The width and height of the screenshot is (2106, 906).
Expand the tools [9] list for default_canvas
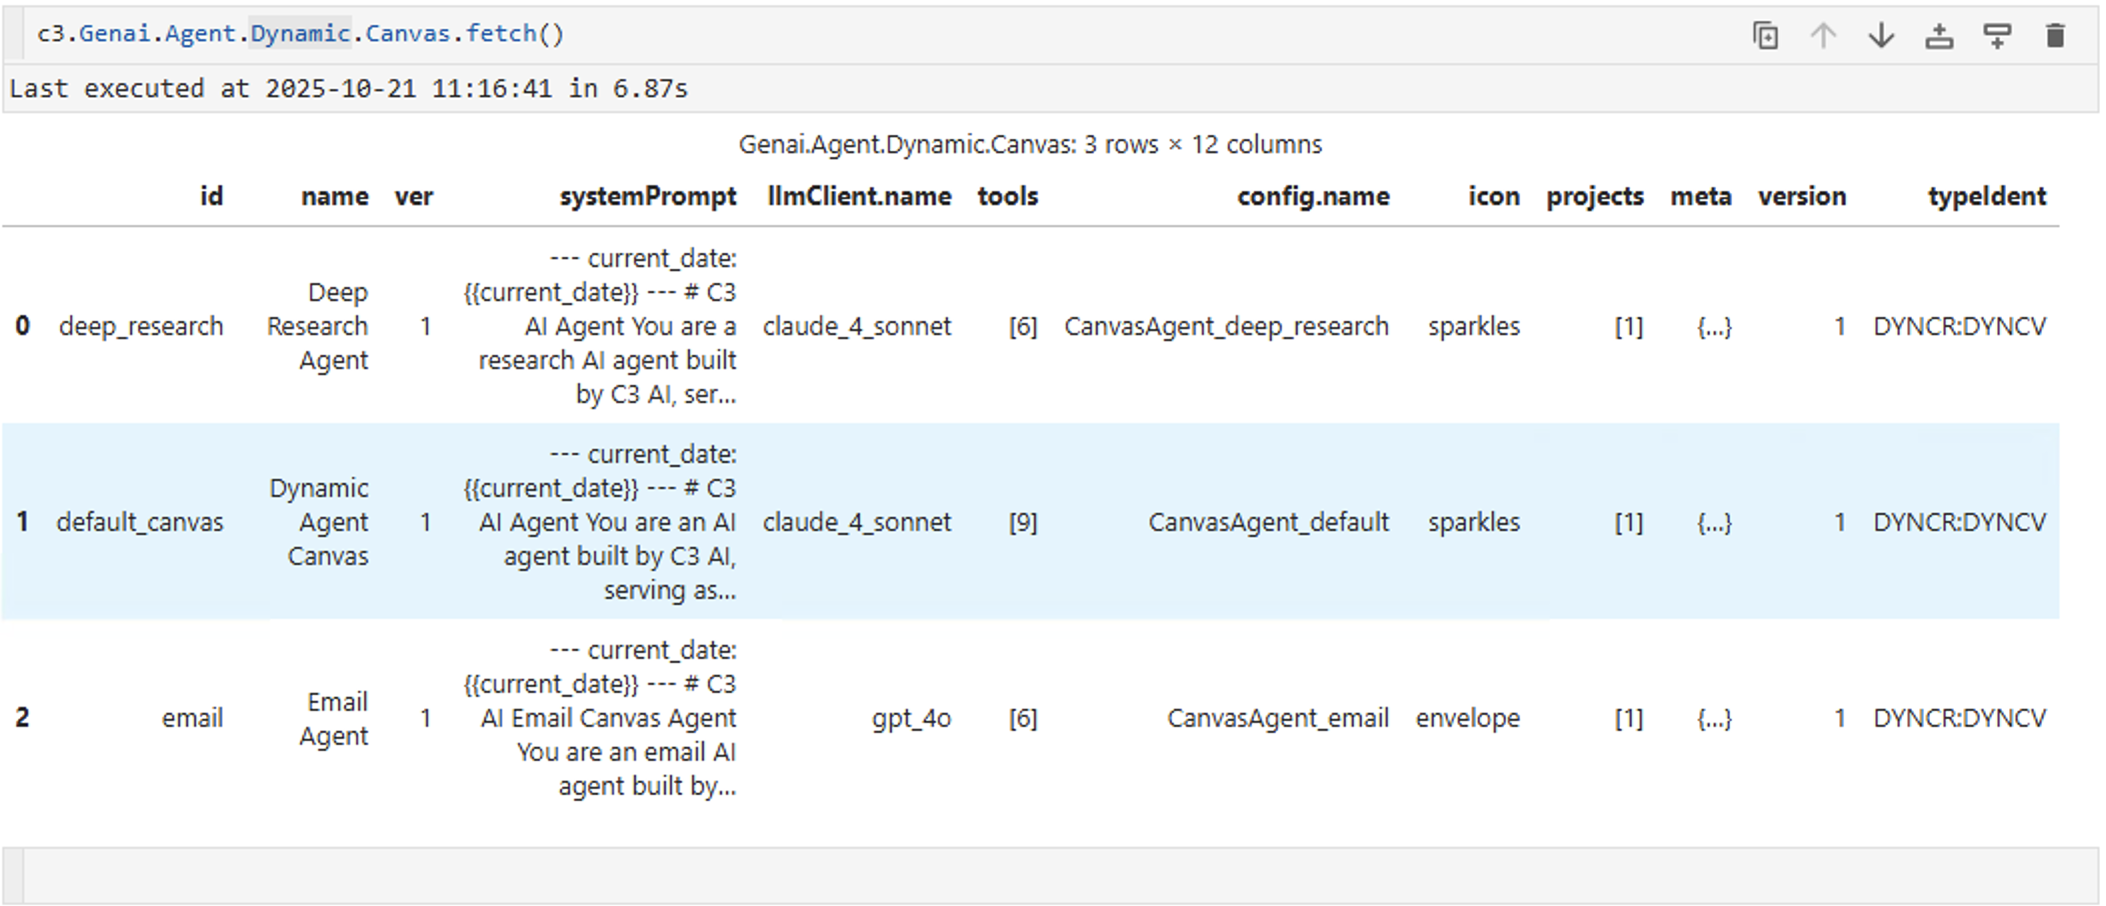1022,523
